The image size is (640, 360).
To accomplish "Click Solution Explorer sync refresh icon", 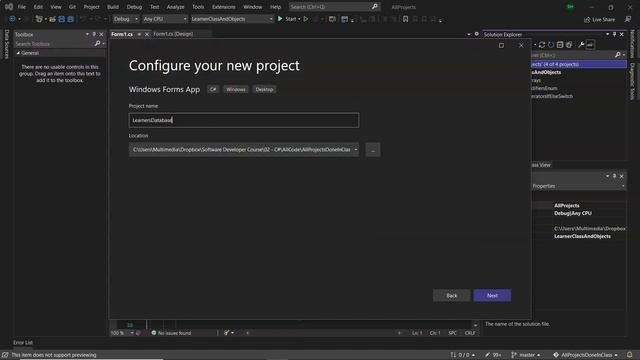I will [542, 44].
